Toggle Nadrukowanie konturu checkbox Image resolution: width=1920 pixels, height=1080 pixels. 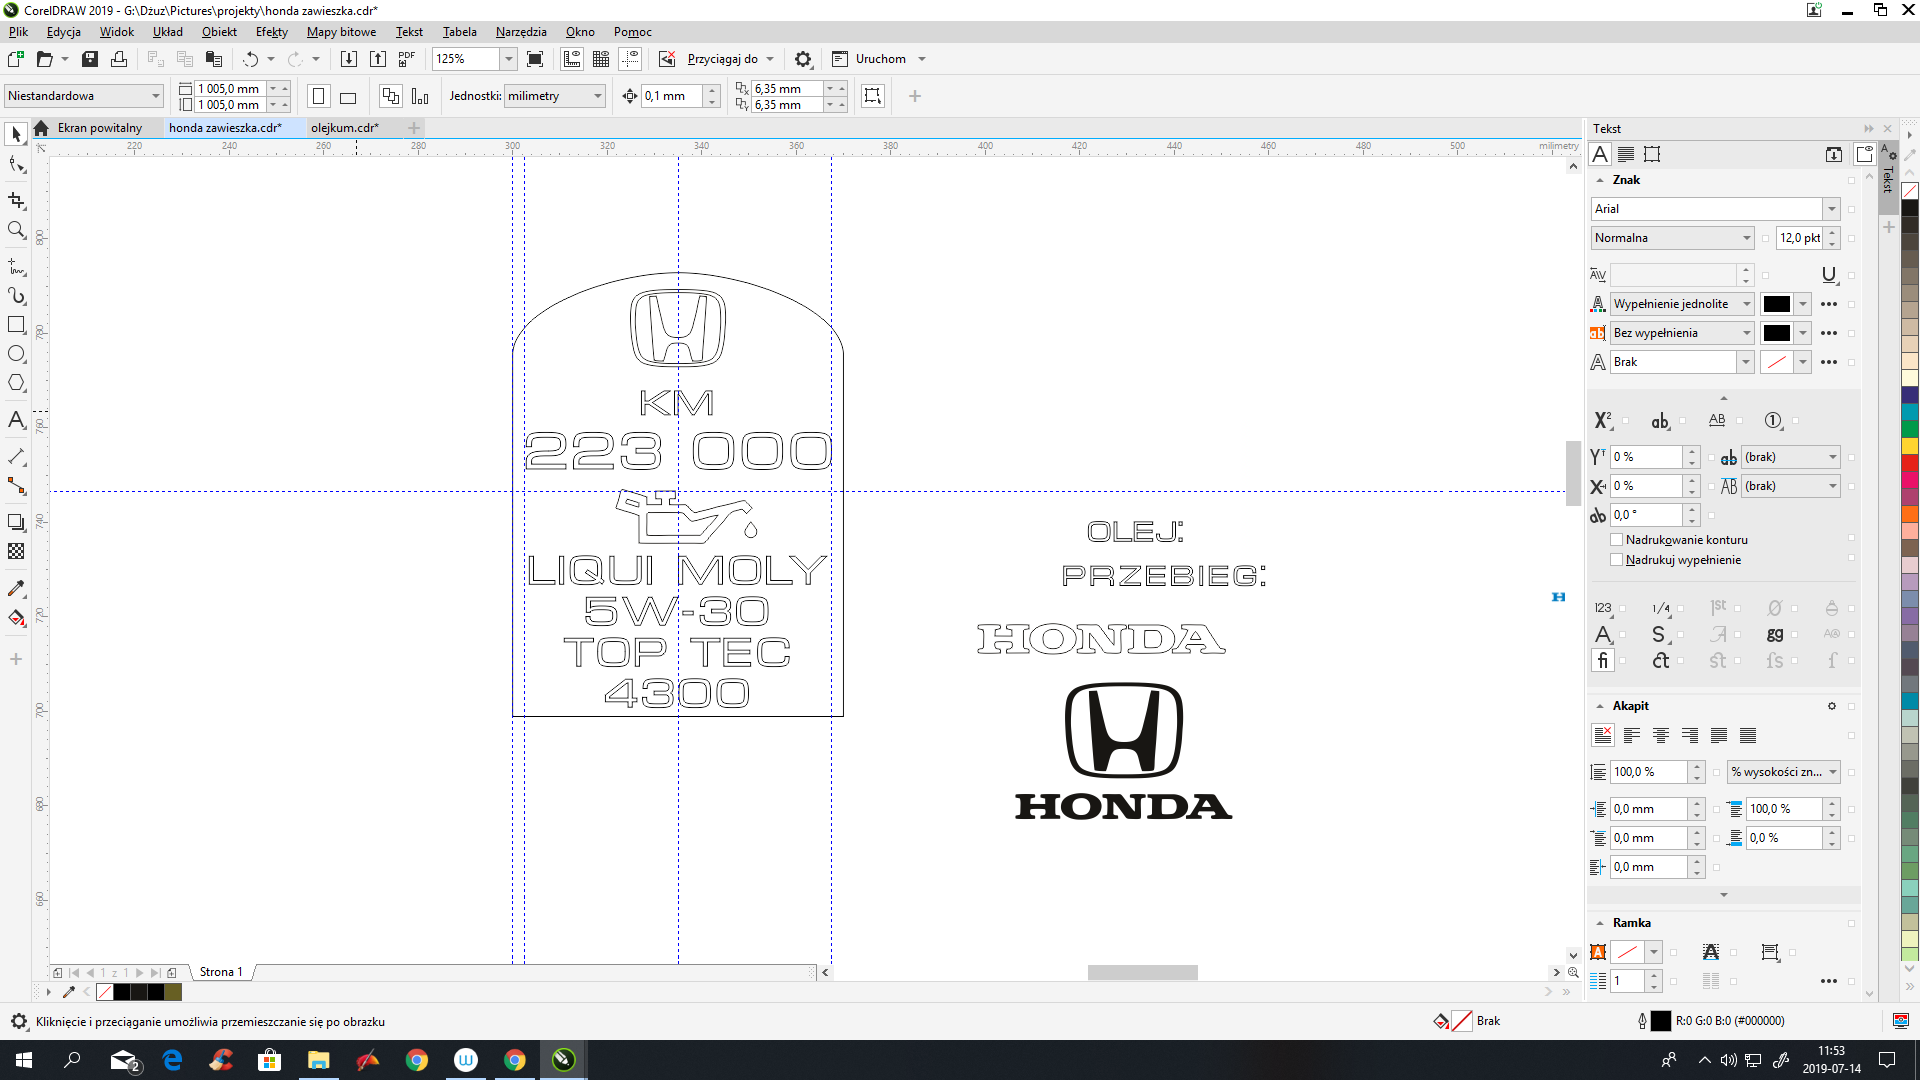[1617, 539]
